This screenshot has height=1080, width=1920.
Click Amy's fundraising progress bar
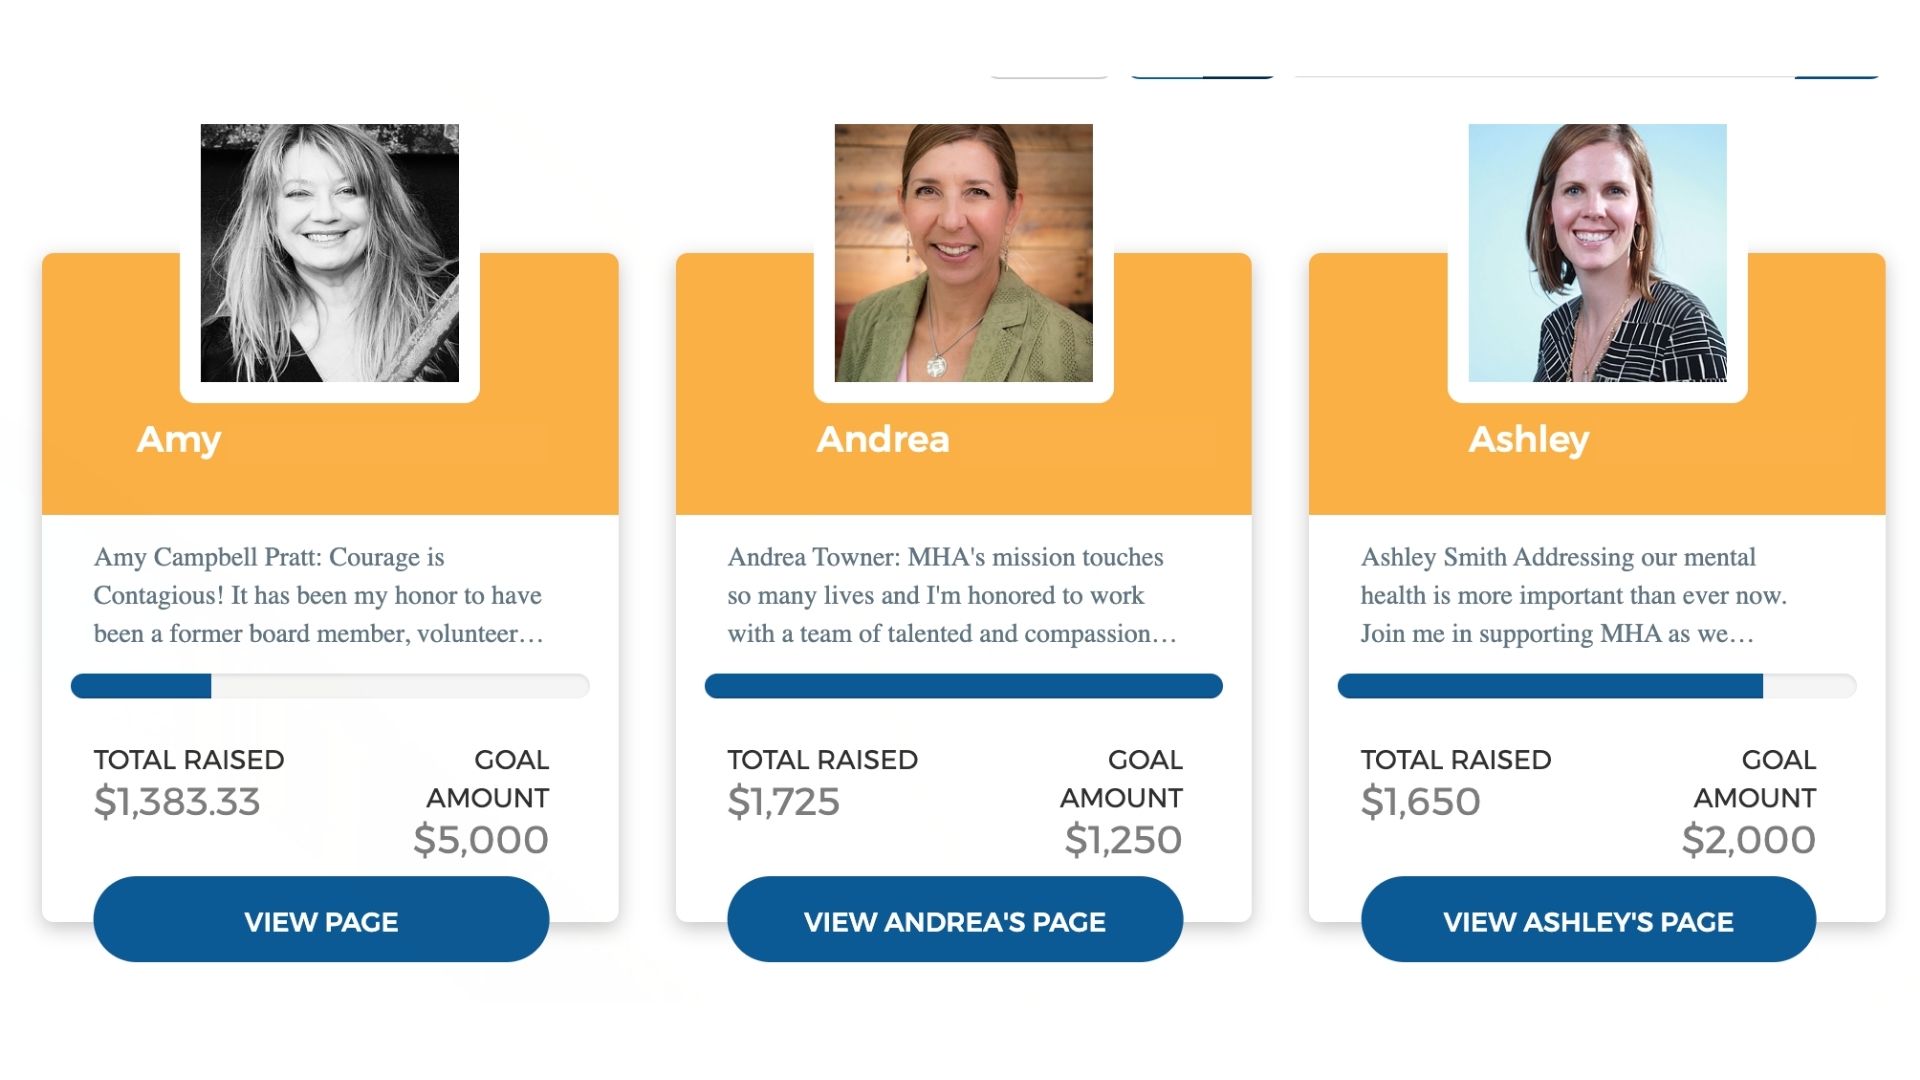tap(329, 686)
